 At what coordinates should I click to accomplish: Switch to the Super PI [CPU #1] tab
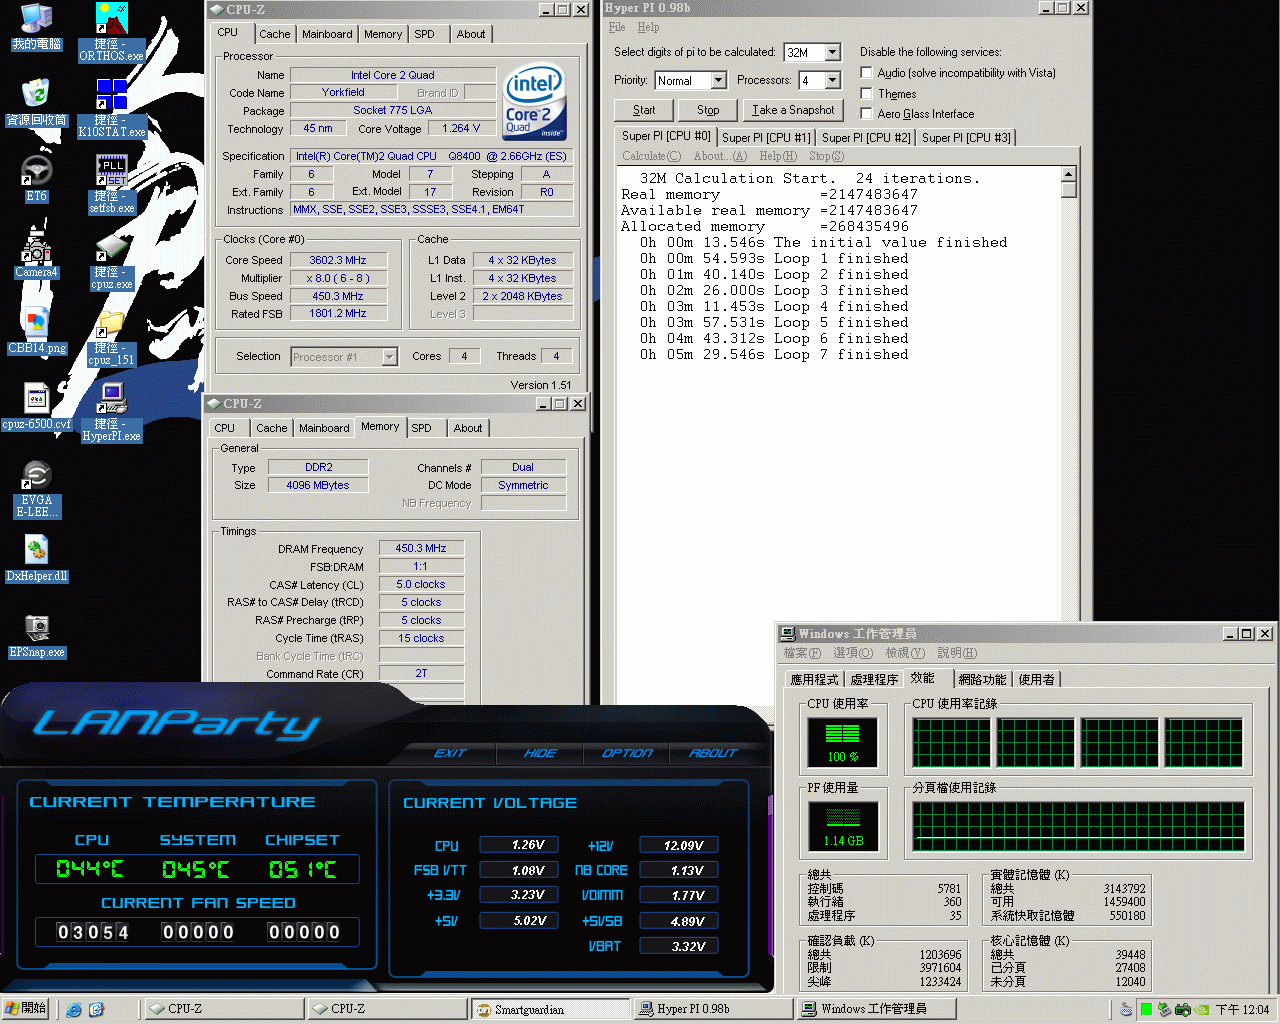click(x=766, y=137)
